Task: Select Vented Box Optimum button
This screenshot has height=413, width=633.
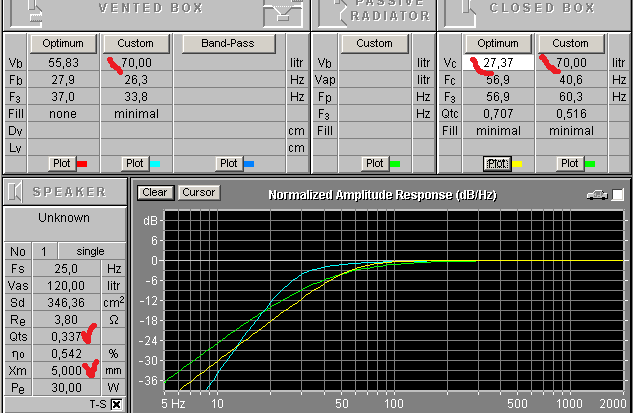Action: 63,43
